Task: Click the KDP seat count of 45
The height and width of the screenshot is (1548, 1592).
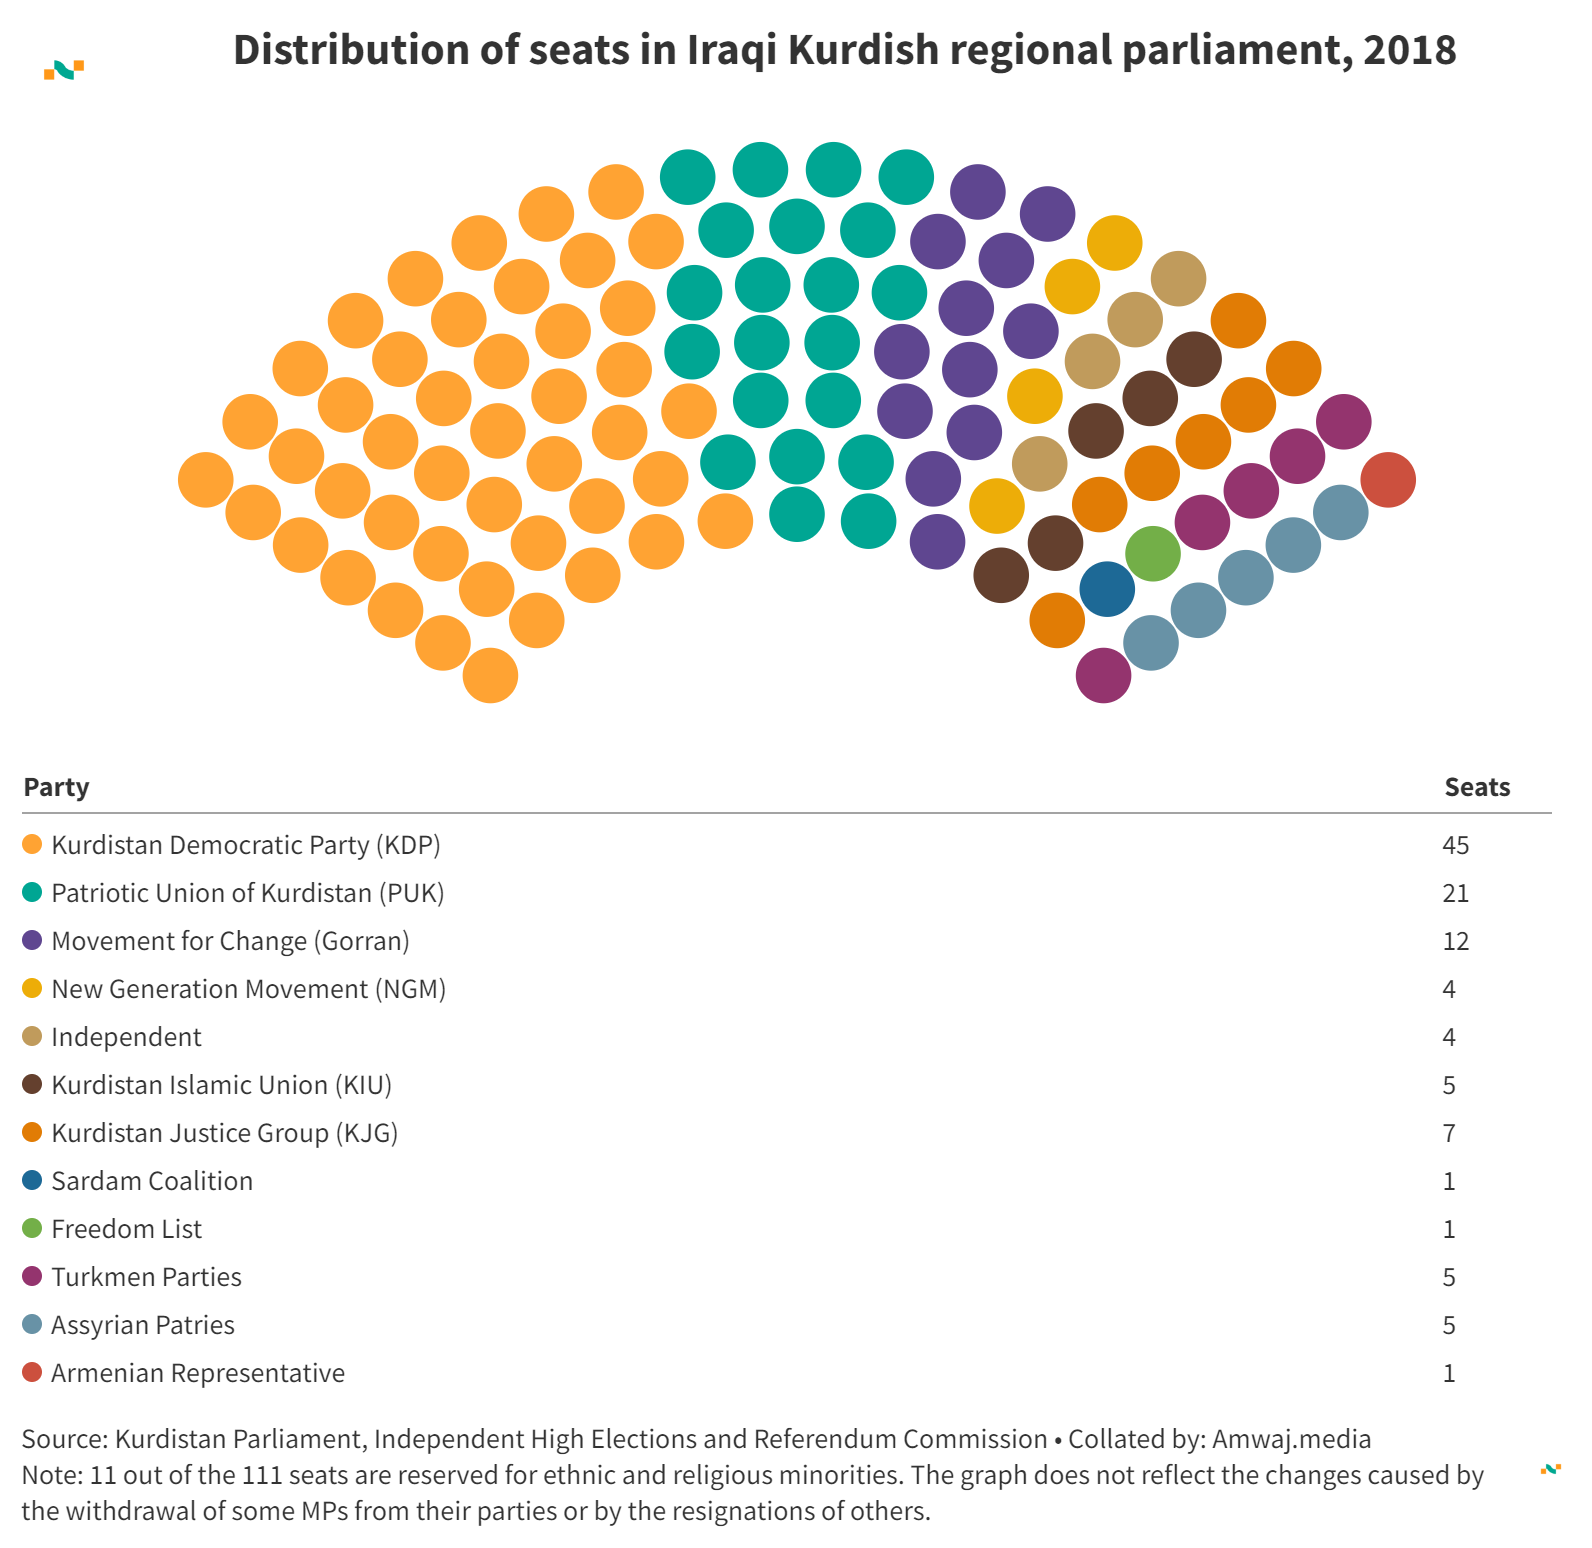Action: click(1455, 845)
